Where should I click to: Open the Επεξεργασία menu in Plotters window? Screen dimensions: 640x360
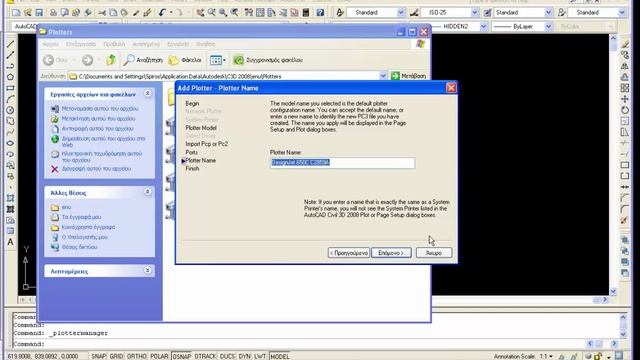tap(81, 44)
